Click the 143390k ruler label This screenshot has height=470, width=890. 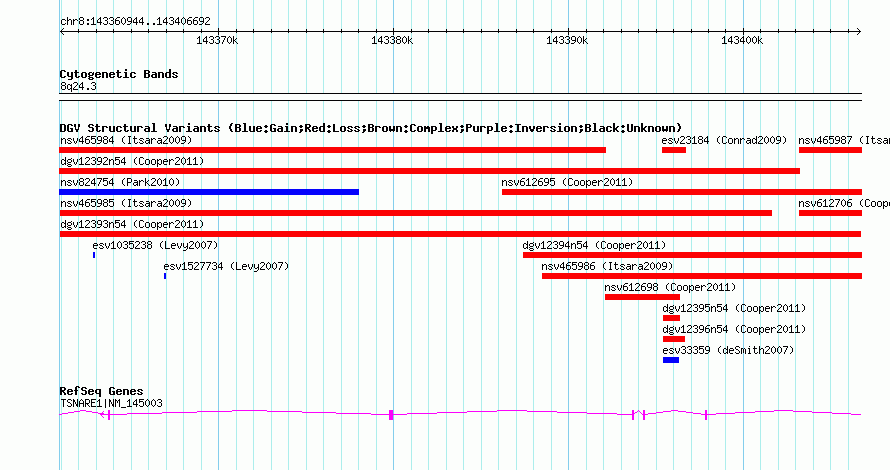pos(567,41)
